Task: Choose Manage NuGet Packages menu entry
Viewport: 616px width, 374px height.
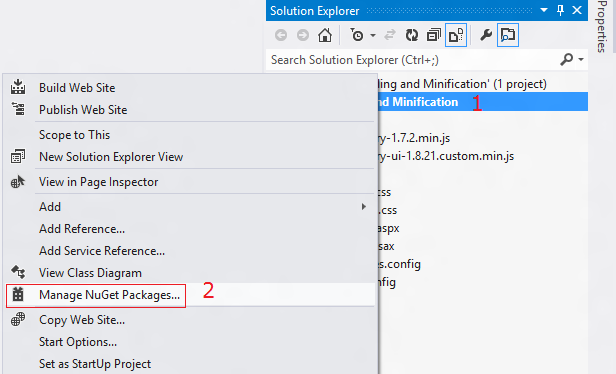Action: pos(109,295)
